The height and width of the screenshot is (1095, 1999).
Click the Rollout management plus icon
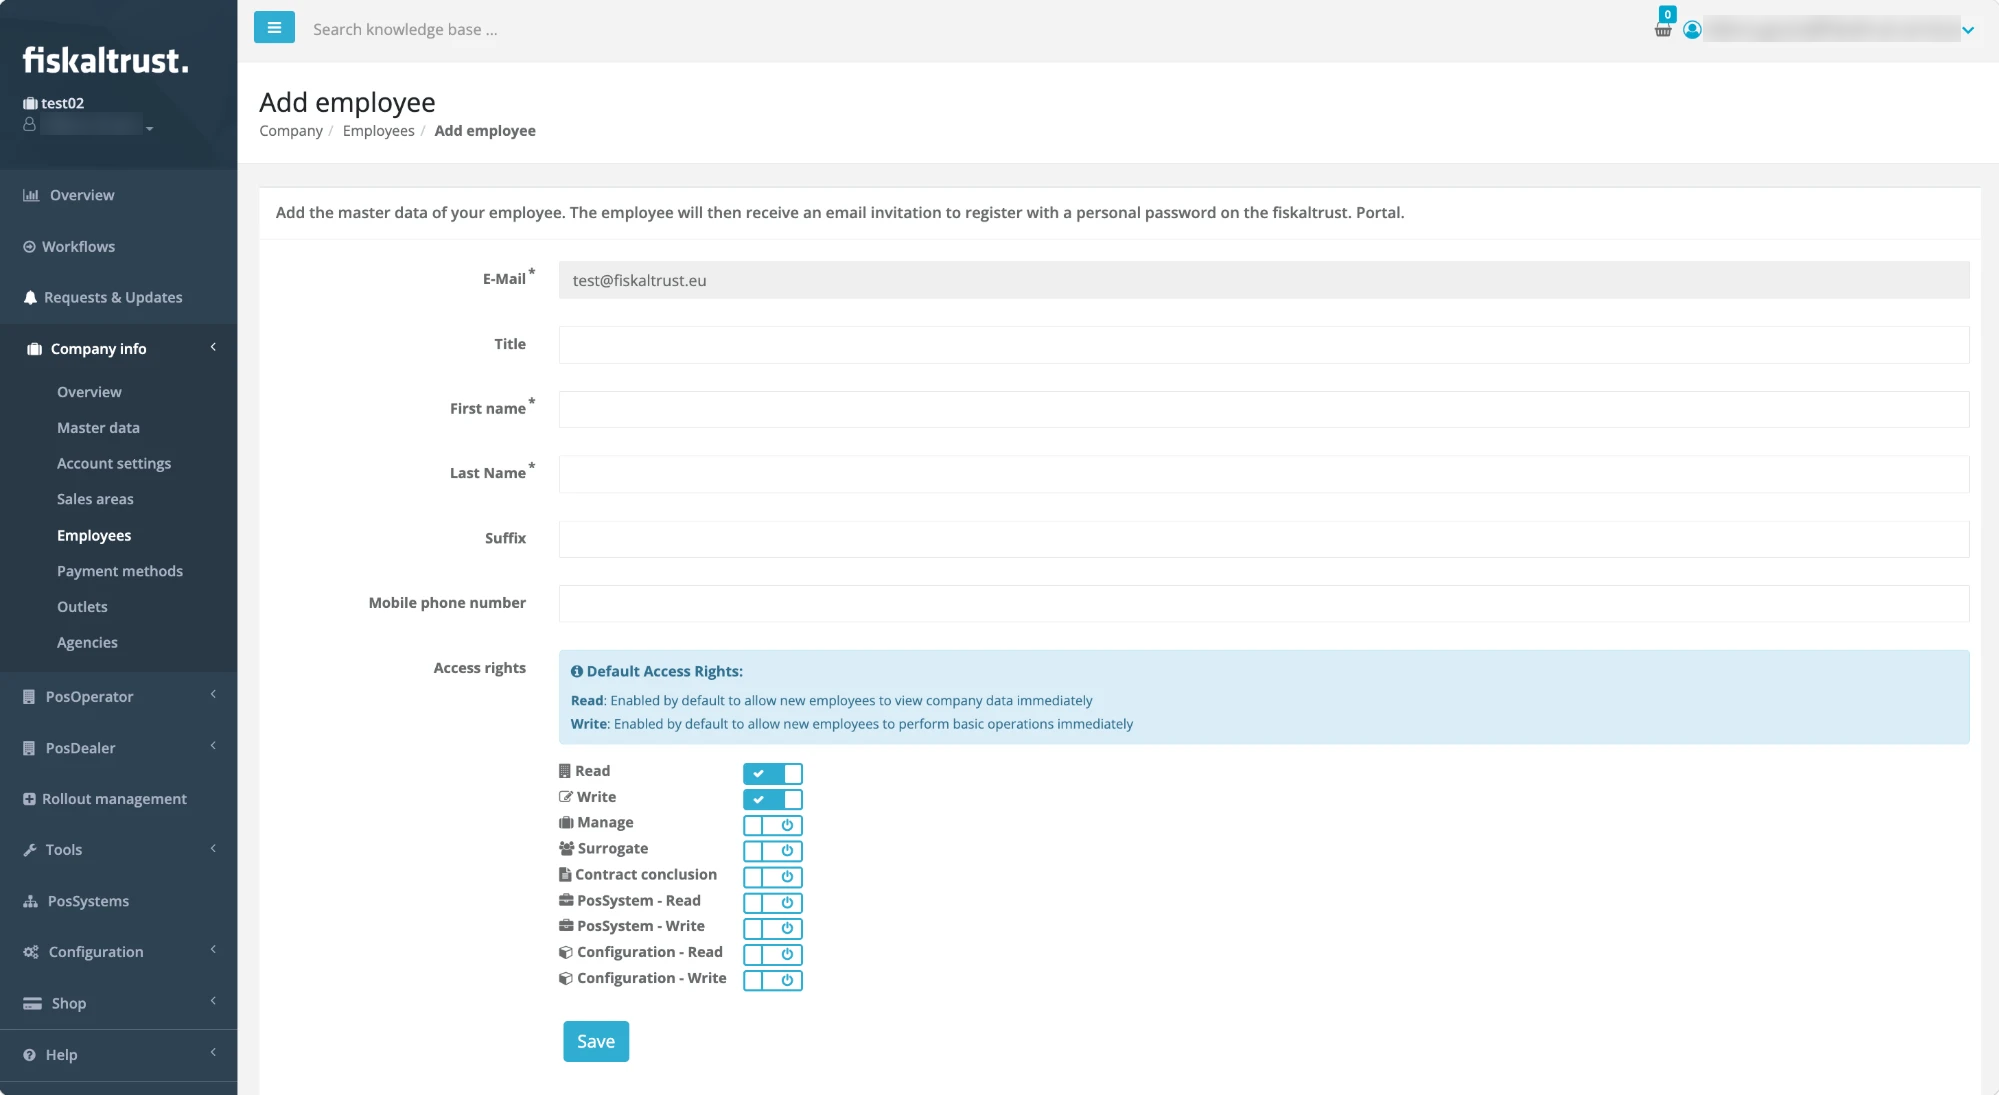coord(29,799)
